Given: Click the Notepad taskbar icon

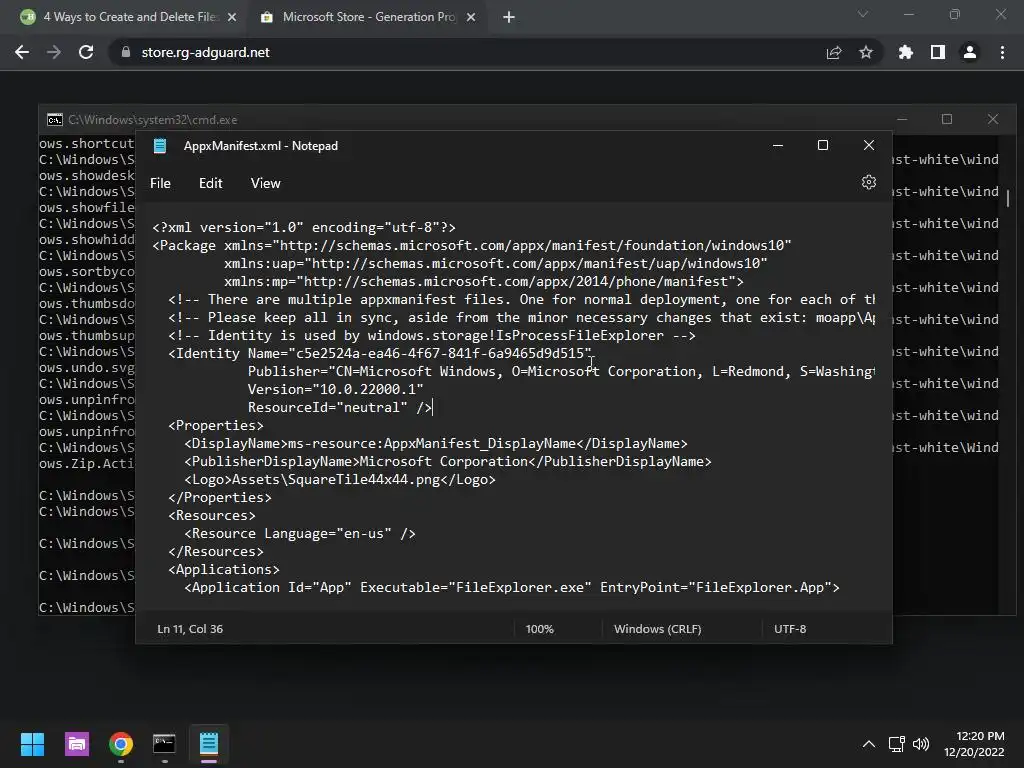Looking at the screenshot, I should pyautogui.click(x=209, y=744).
